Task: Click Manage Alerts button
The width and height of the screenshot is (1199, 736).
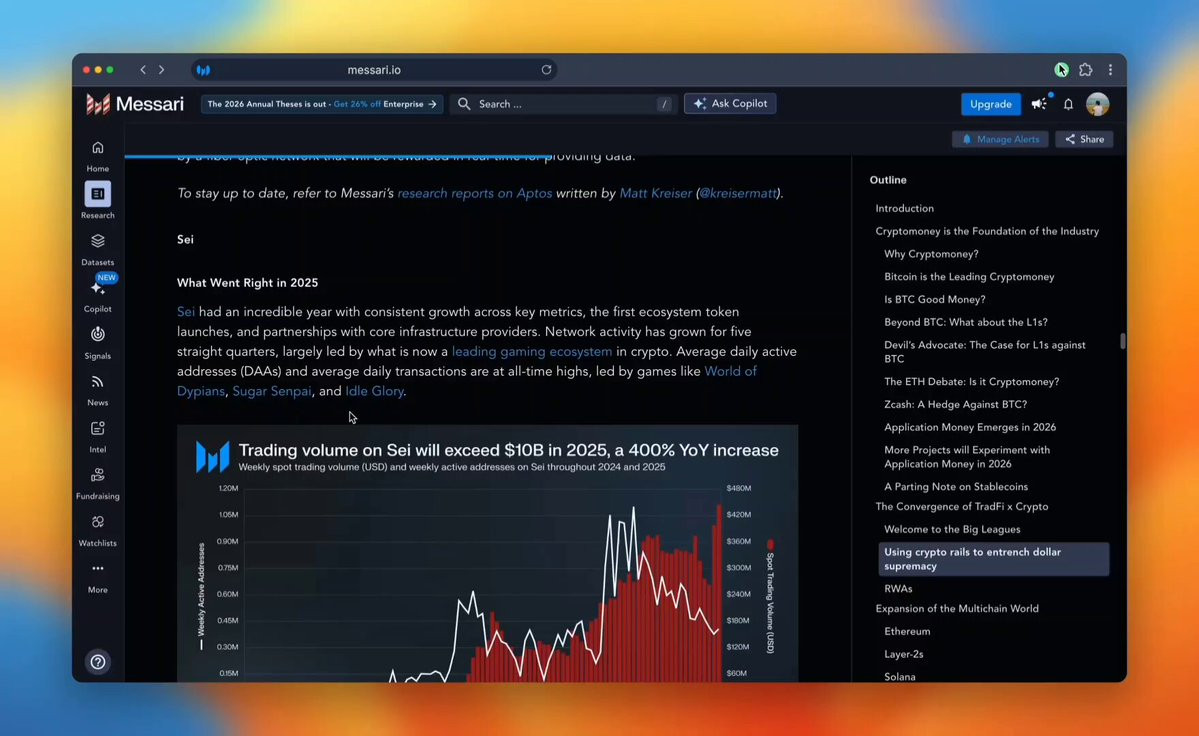Action: pyautogui.click(x=1000, y=139)
